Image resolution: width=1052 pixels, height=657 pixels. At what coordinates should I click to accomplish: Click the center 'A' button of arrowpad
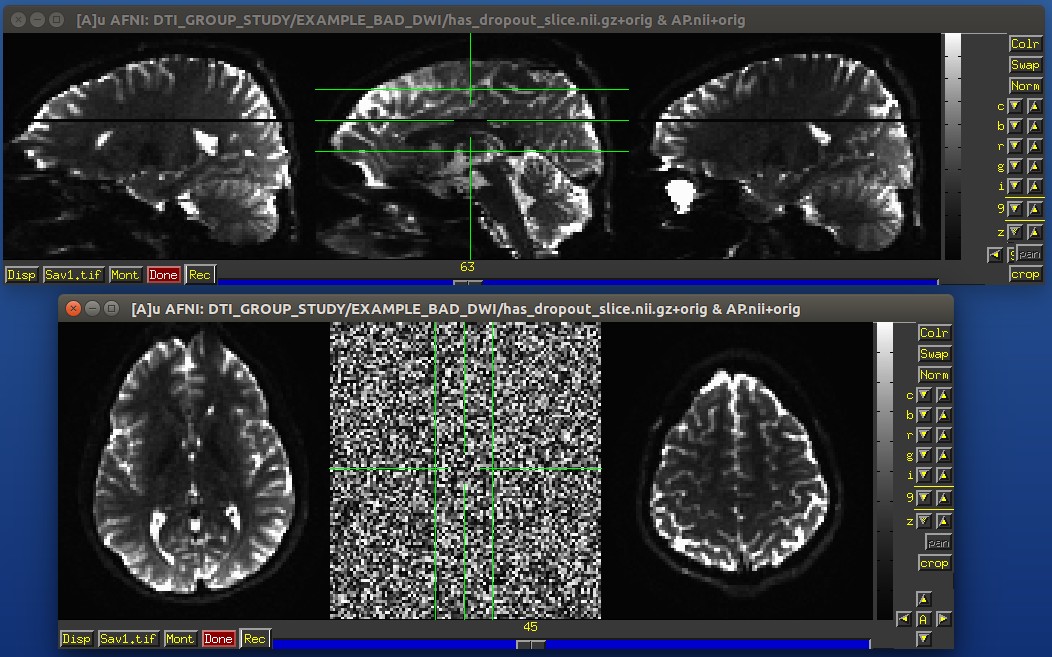pyautogui.click(x=923, y=619)
